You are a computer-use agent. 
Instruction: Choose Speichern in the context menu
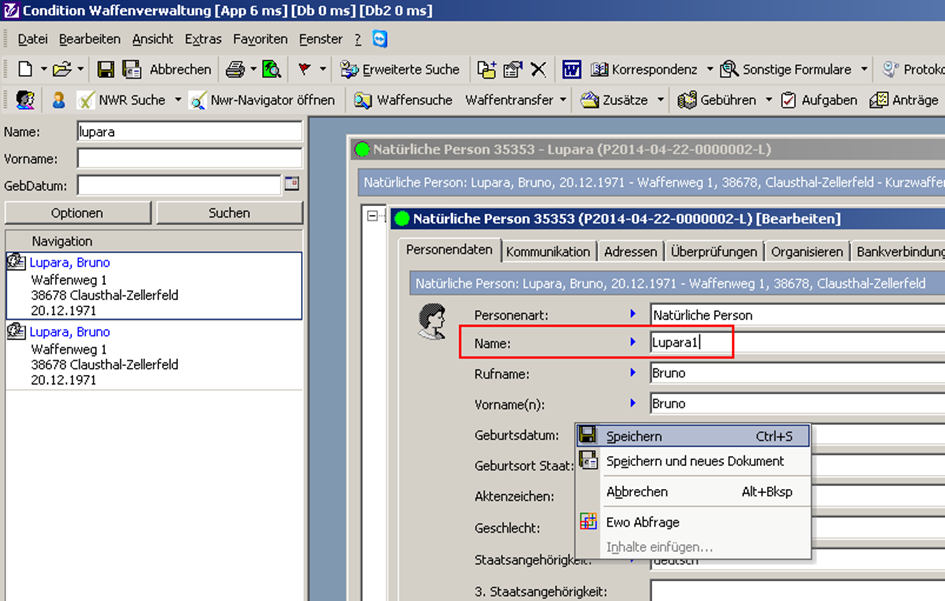[x=634, y=436]
